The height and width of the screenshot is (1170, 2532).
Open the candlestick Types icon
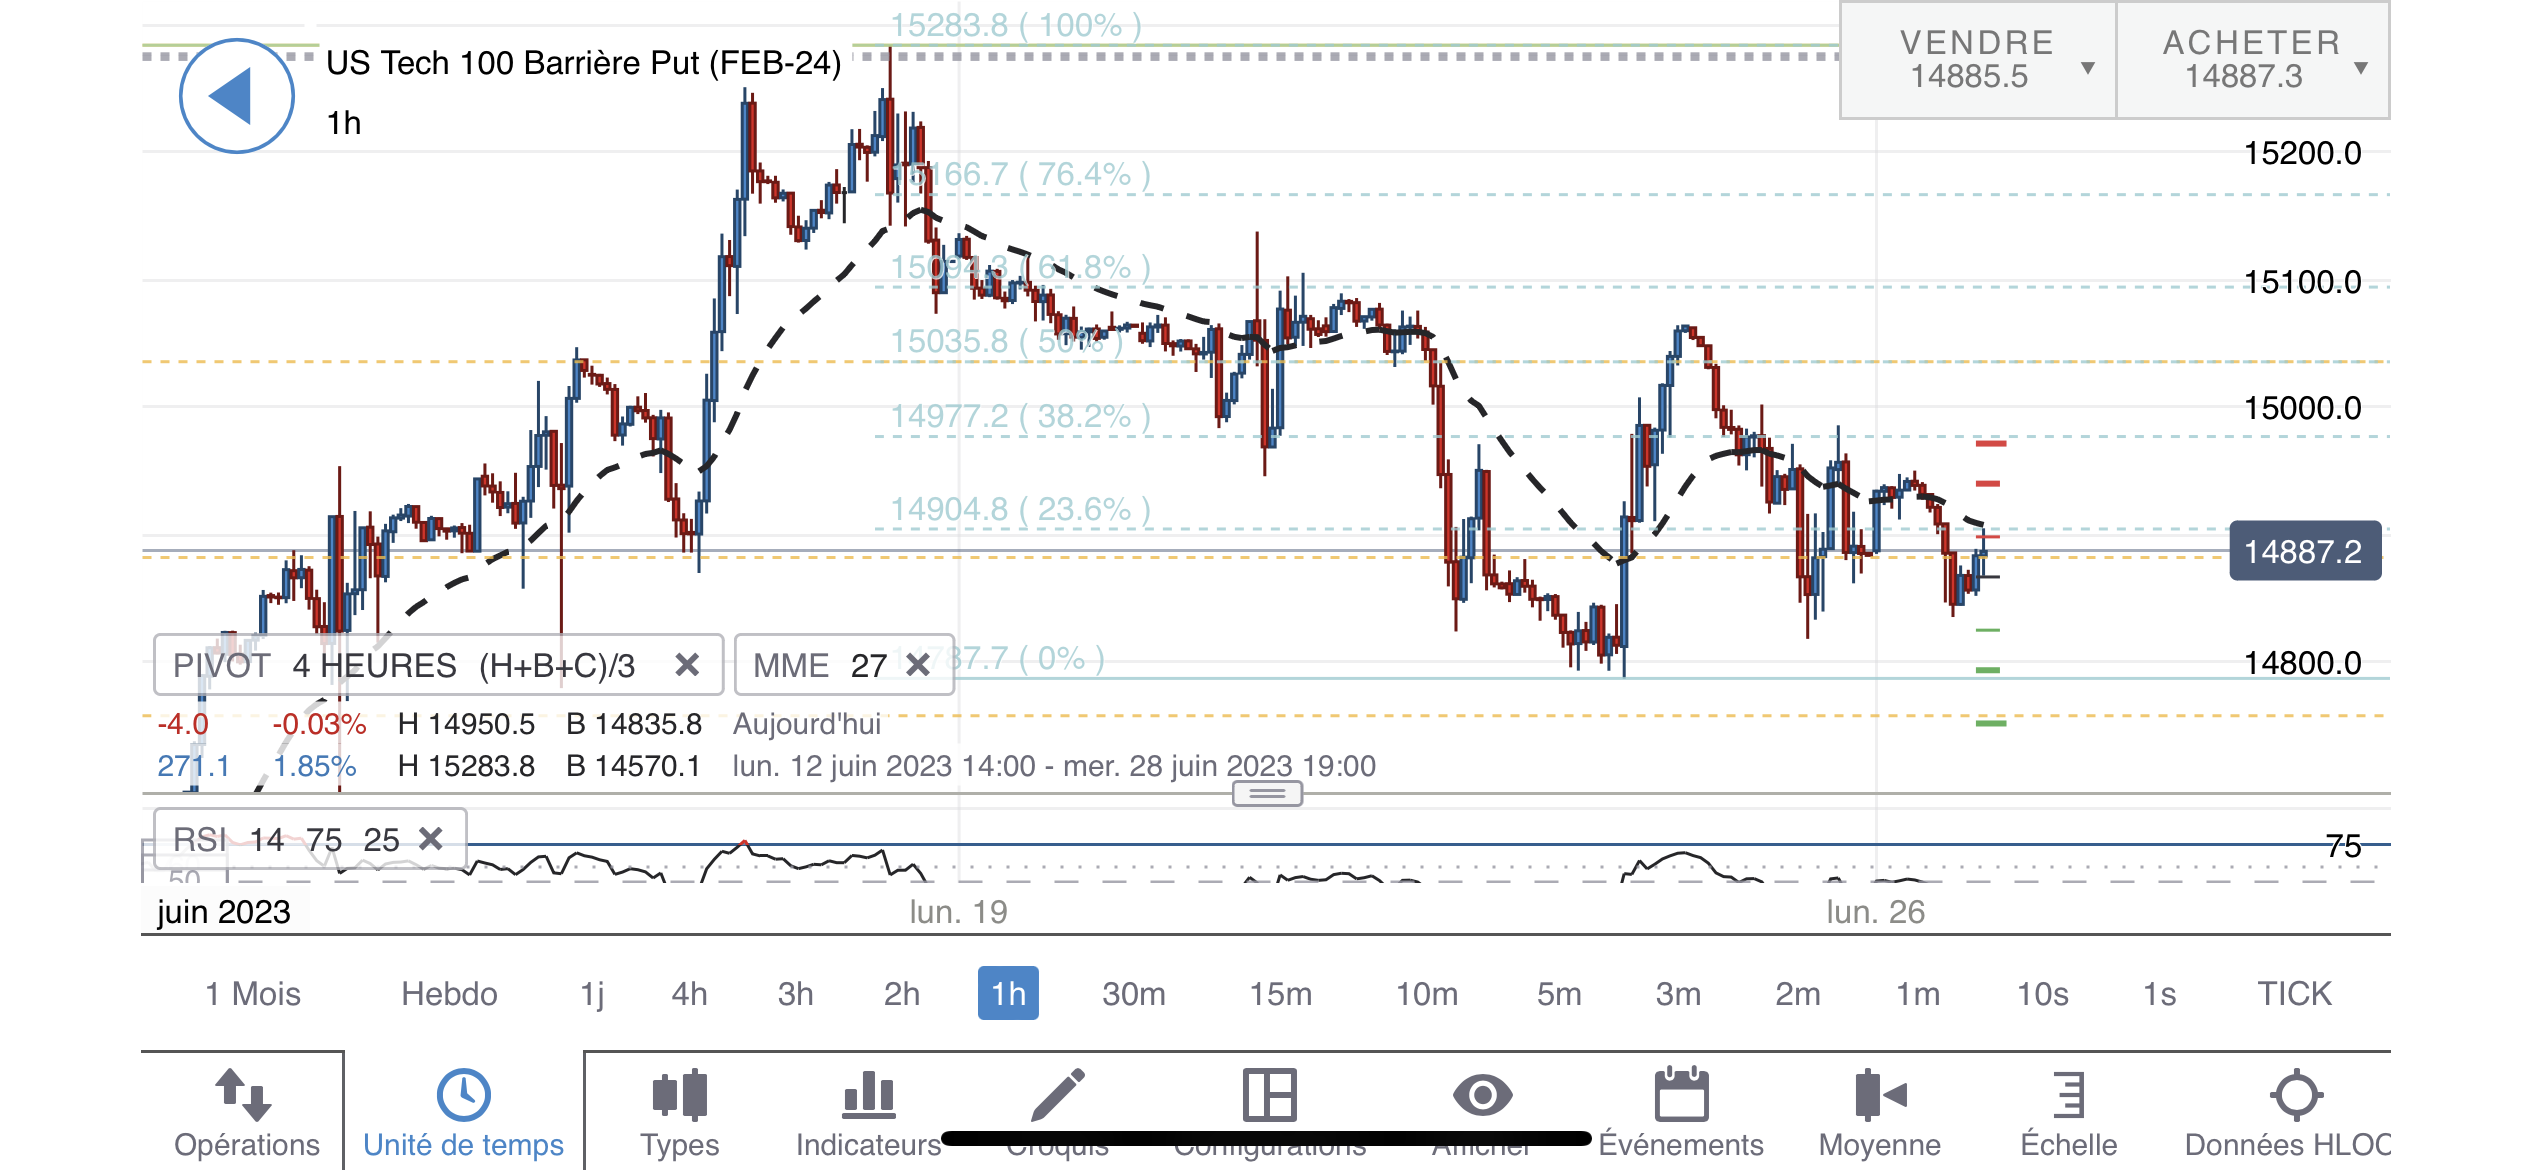click(x=679, y=1095)
